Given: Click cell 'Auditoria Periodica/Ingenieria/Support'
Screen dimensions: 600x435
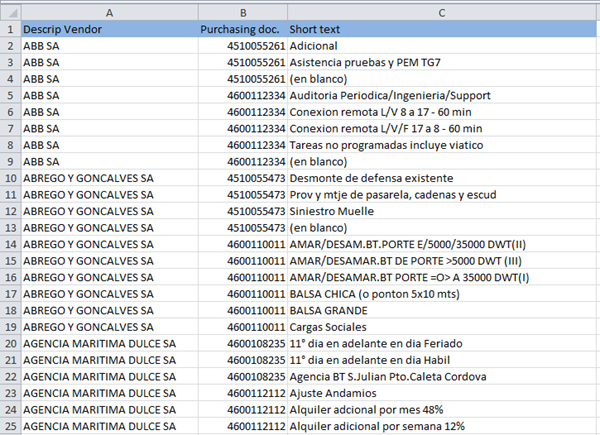Looking at the screenshot, I should (x=442, y=95).
